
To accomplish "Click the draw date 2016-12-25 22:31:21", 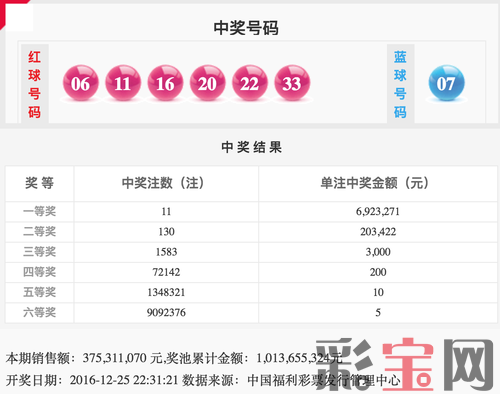I will coord(124,380).
